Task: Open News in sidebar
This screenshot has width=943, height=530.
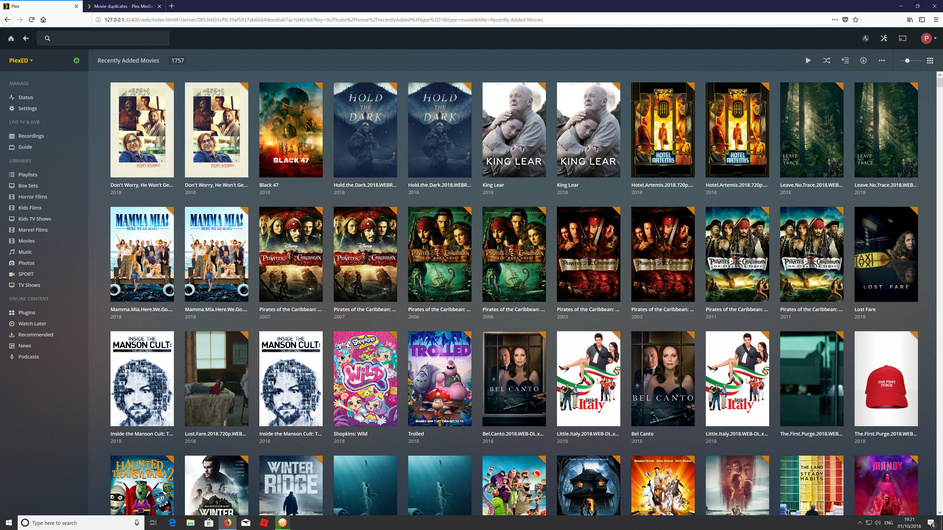Action: point(24,346)
